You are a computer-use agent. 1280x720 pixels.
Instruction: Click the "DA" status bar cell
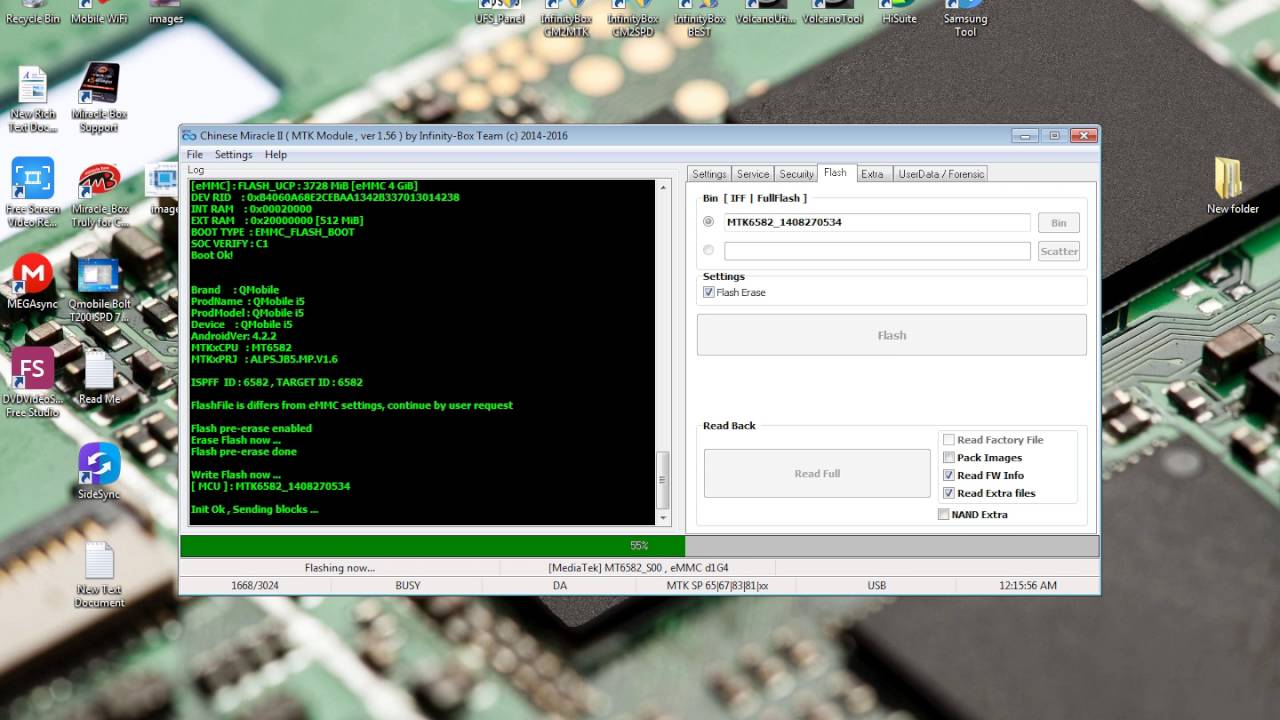[x=560, y=586]
